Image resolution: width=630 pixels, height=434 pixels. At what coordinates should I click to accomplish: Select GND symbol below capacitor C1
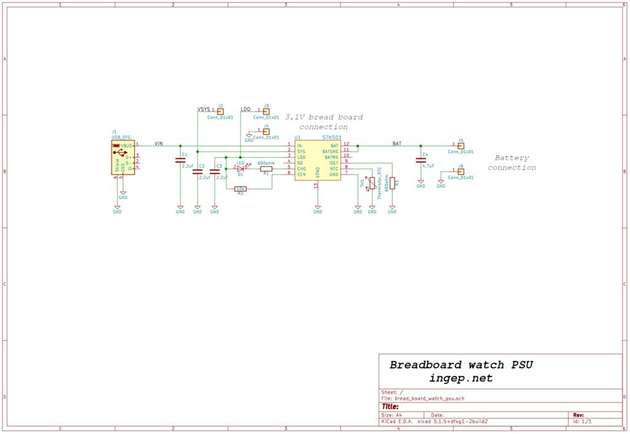[x=180, y=209]
